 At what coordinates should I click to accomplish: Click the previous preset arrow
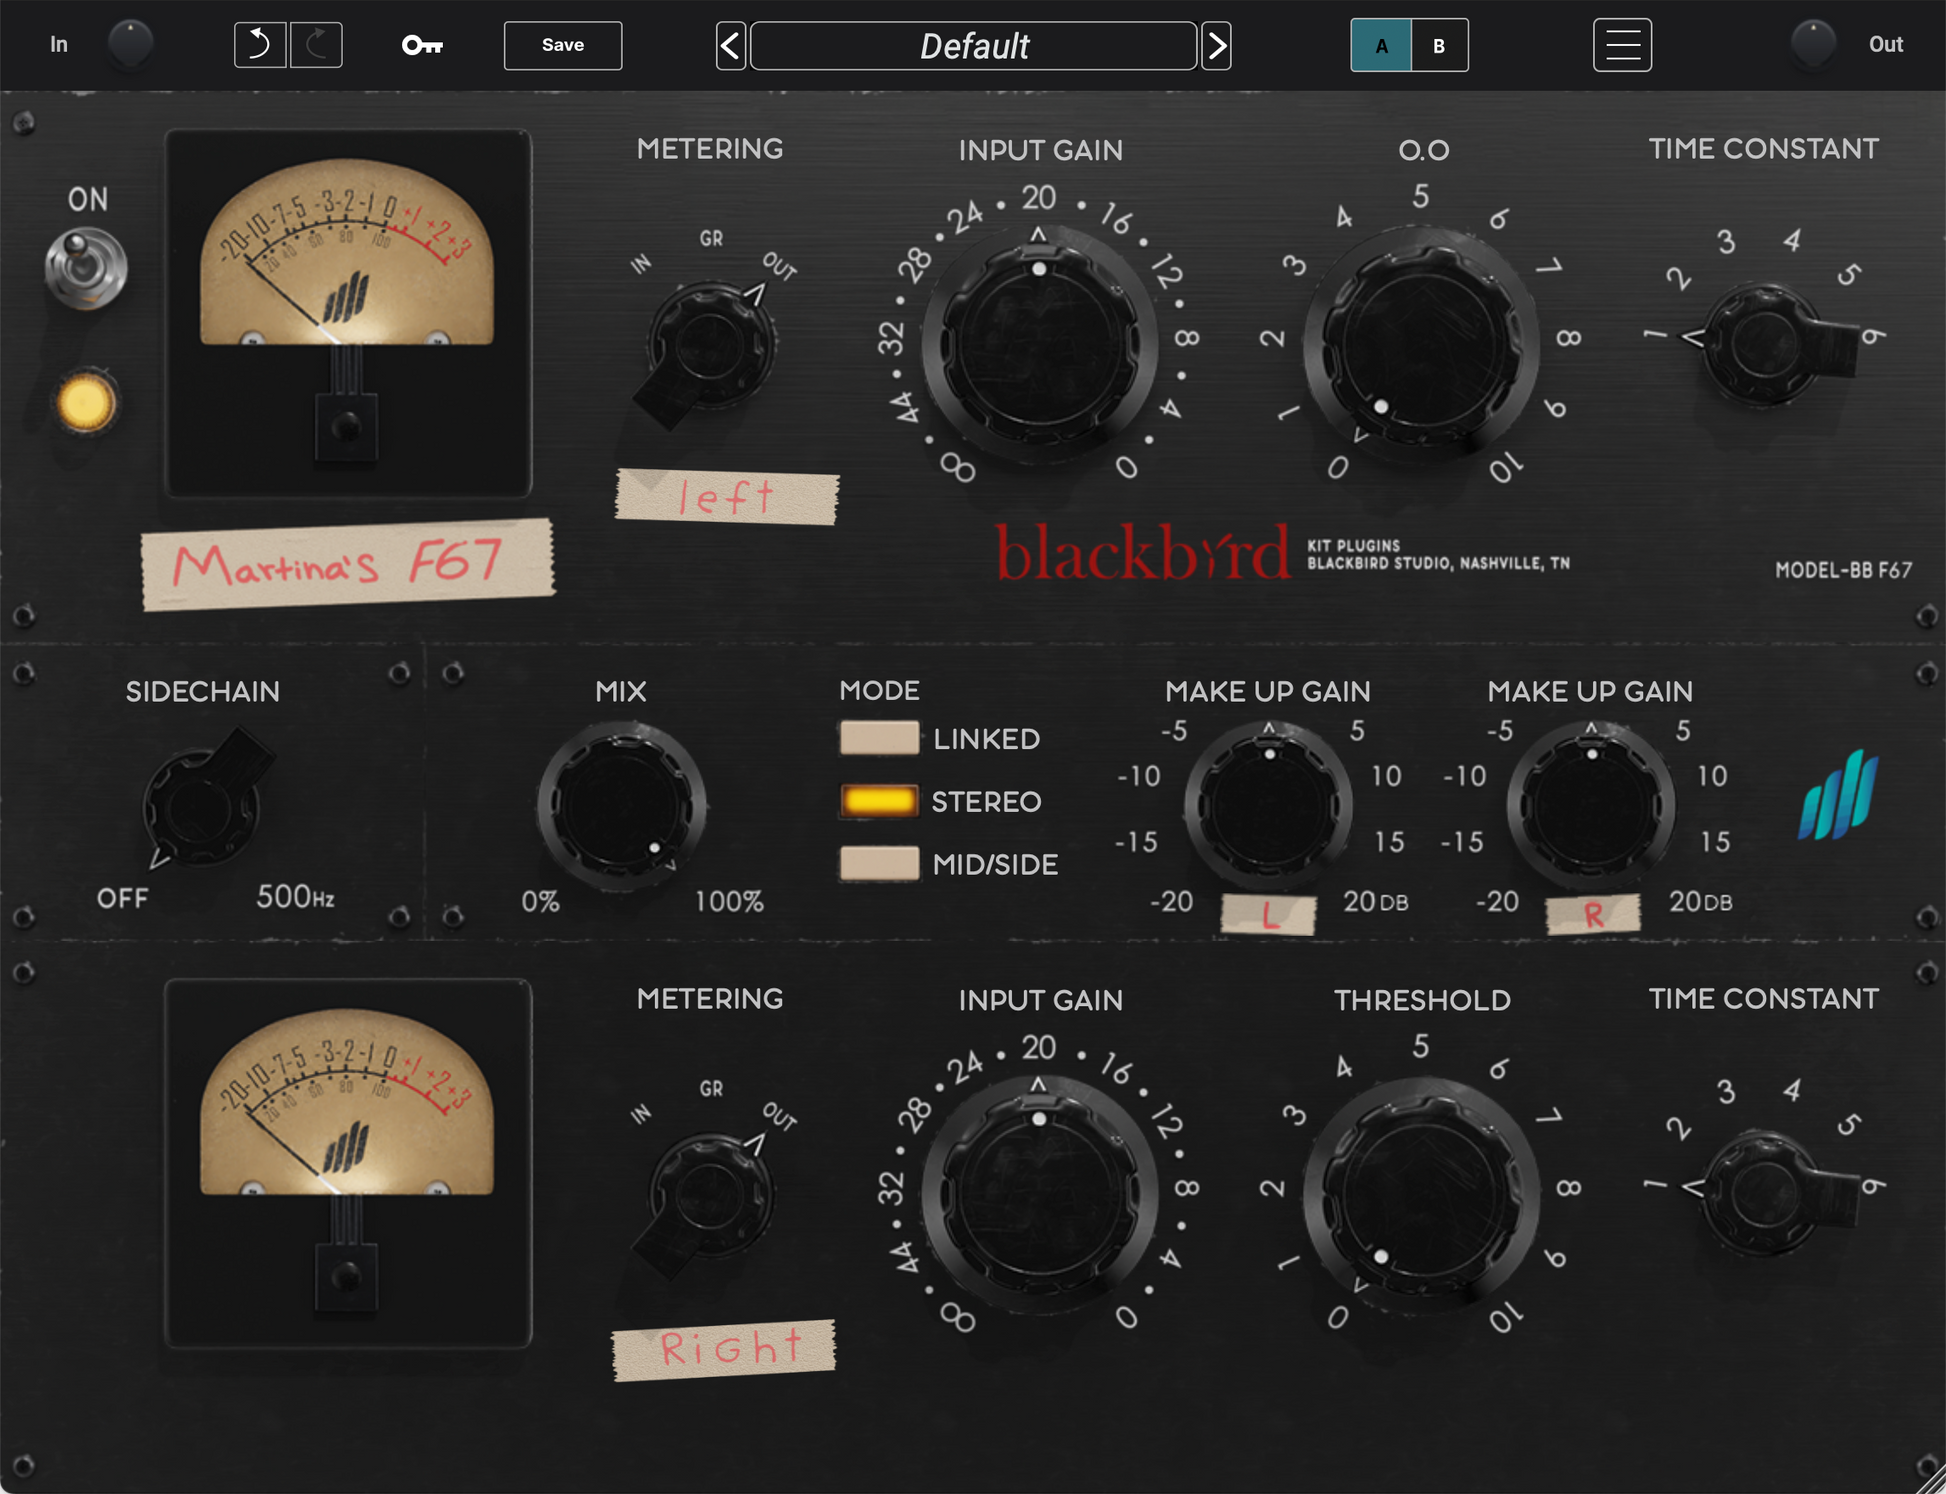click(x=730, y=45)
